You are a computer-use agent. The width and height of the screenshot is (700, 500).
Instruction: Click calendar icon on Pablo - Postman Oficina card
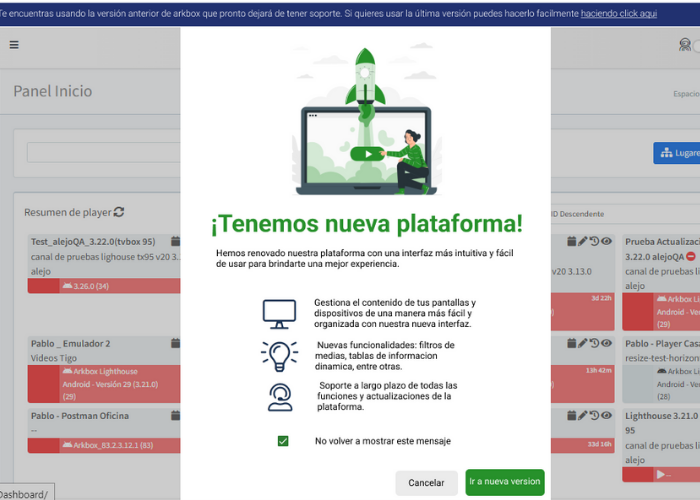coord(176,416)
